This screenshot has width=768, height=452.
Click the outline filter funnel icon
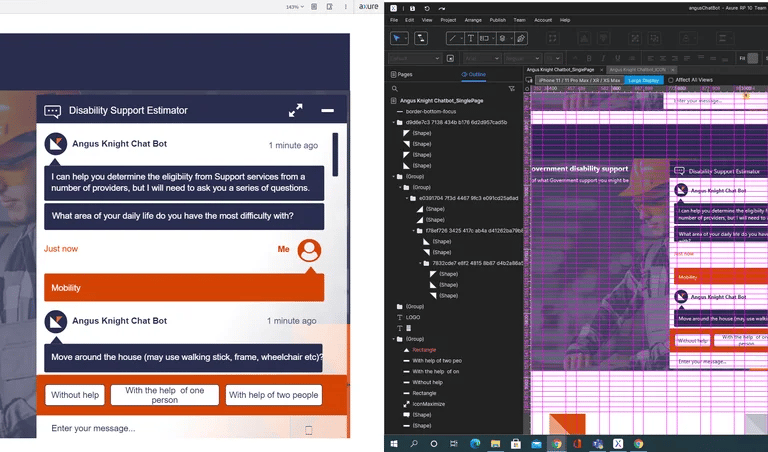click(511, 88)
